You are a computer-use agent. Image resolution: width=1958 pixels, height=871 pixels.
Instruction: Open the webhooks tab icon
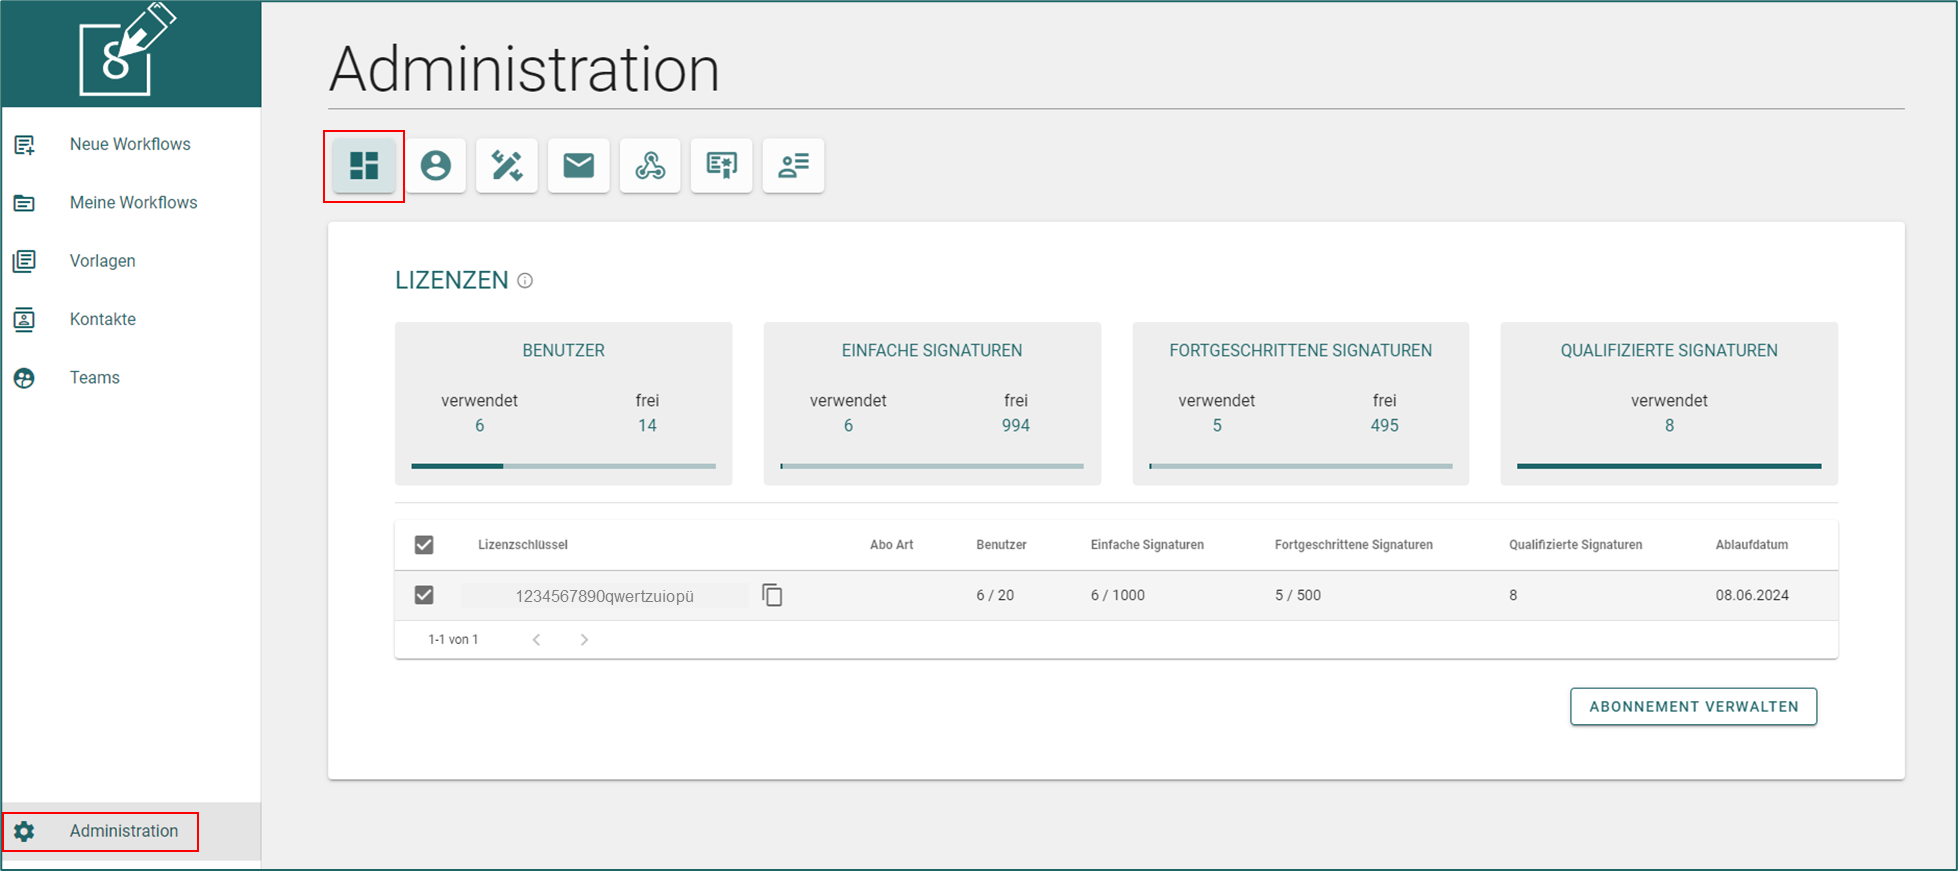[x=650, y=166]
